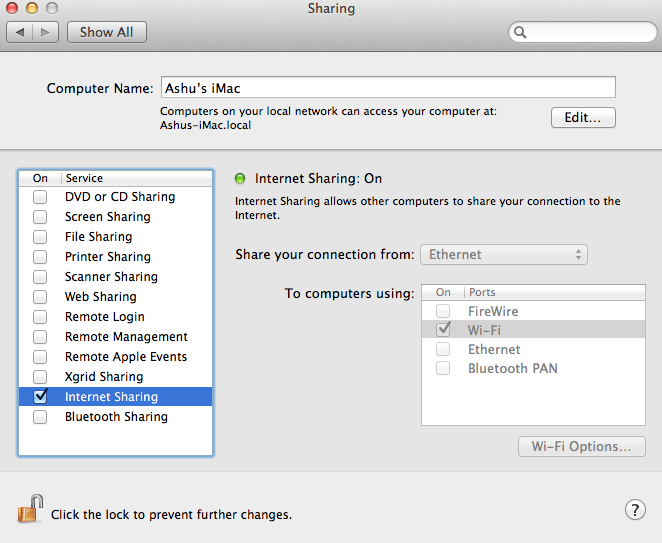This screenshot has width=662, height=543.
Task: Open help with the question mark button
Action: [x=635, y=510]
